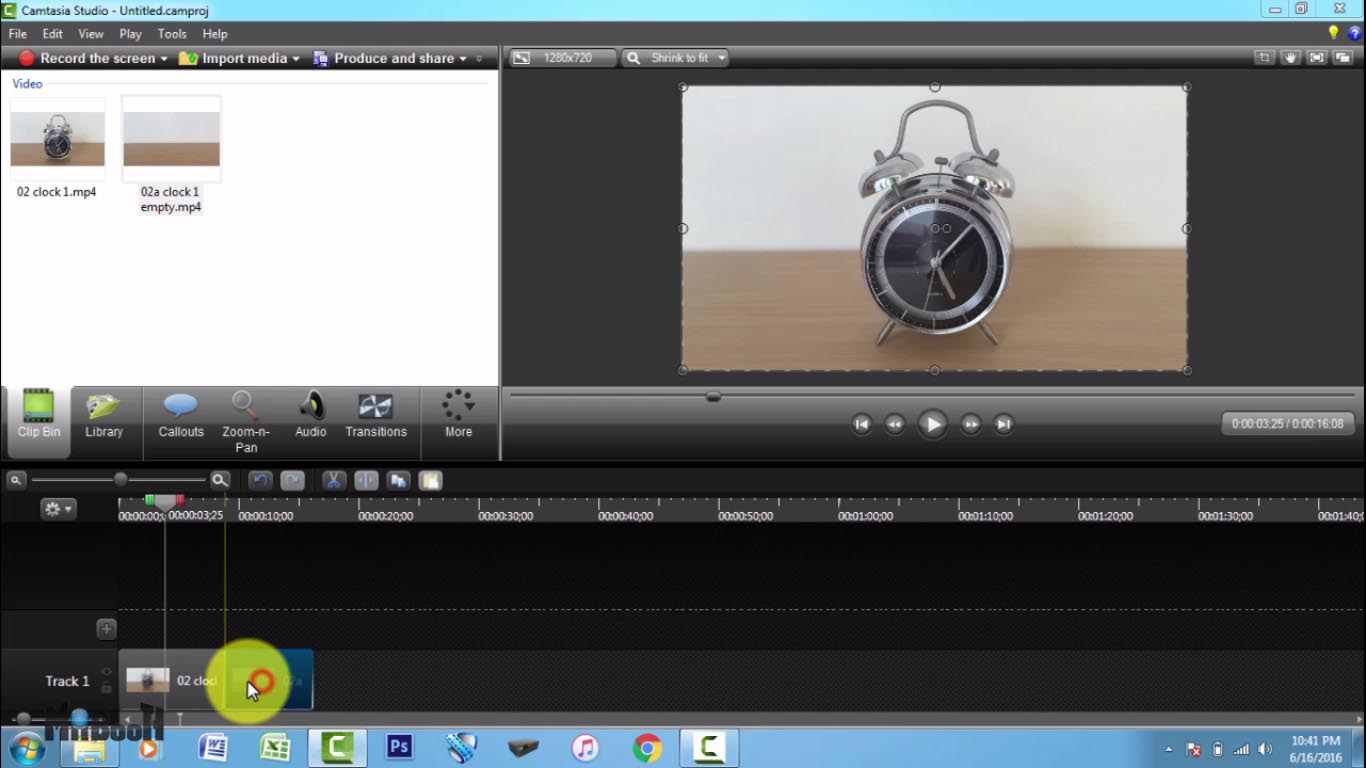Open the Tools menu

(x=172, y=33)
